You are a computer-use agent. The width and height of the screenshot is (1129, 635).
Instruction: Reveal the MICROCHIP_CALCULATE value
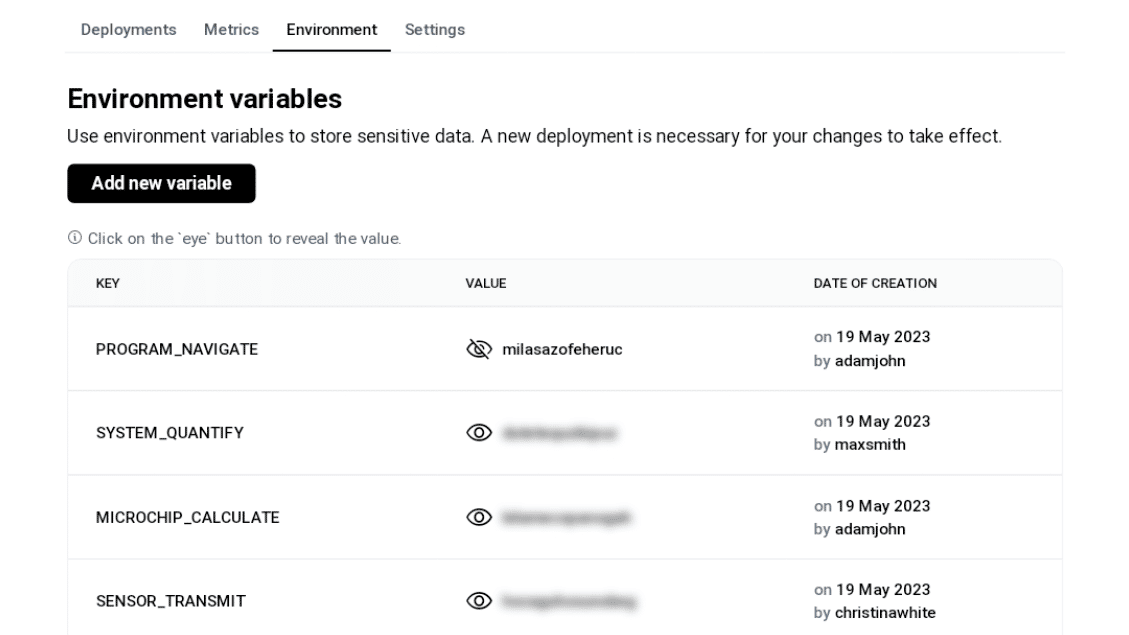(479, 517)
